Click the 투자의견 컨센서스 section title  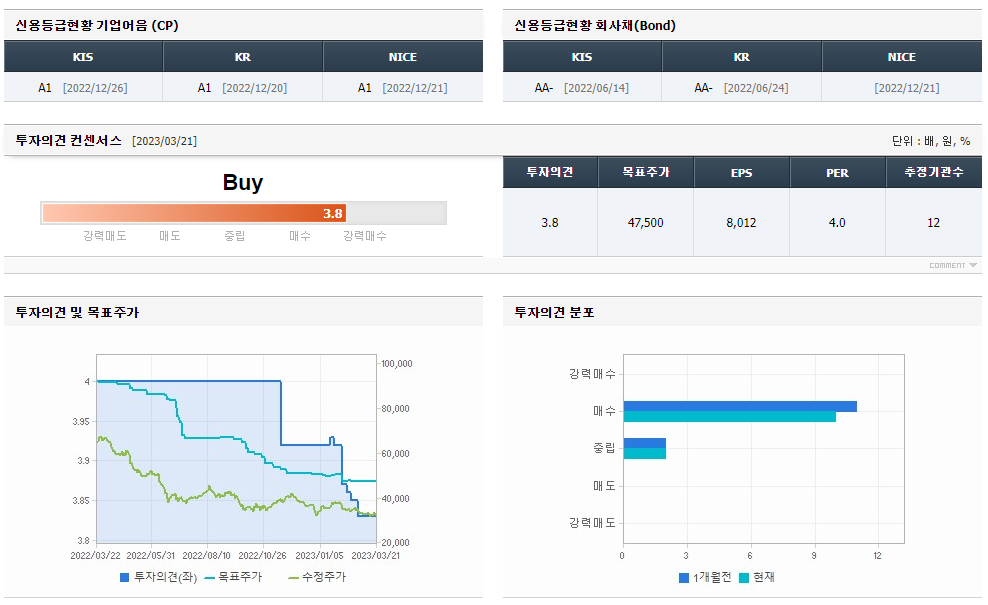click(x=69, y=140)
